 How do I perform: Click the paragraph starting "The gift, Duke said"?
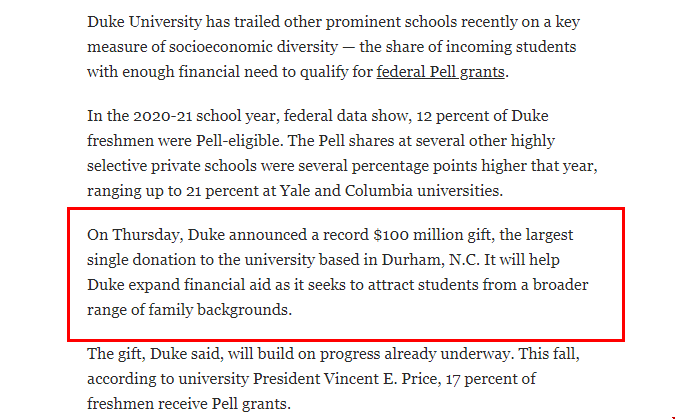[x=340, y=379]
